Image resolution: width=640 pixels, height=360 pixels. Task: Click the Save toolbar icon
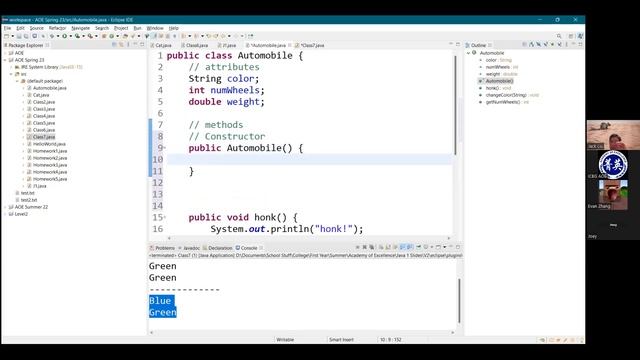tap(19, 36)
